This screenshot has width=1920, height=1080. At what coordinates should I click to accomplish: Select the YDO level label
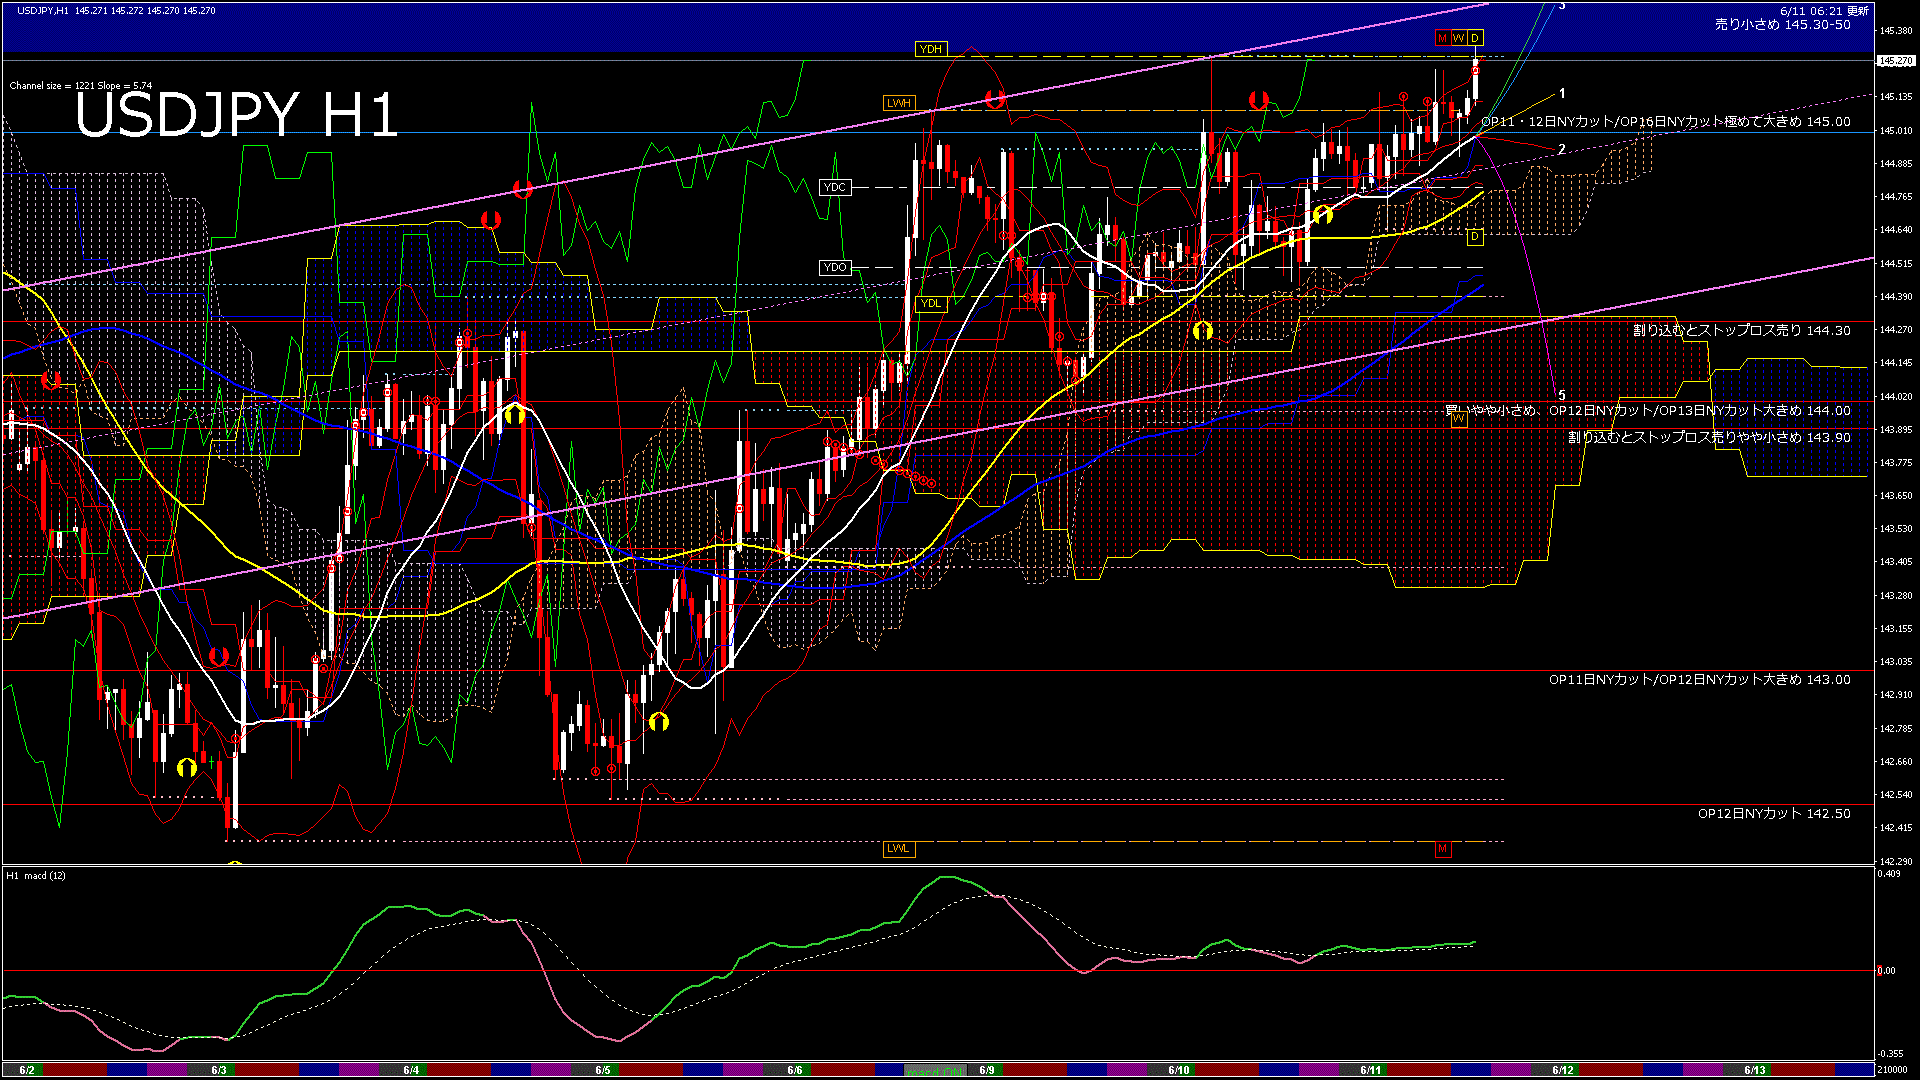(x=834, y=267)
